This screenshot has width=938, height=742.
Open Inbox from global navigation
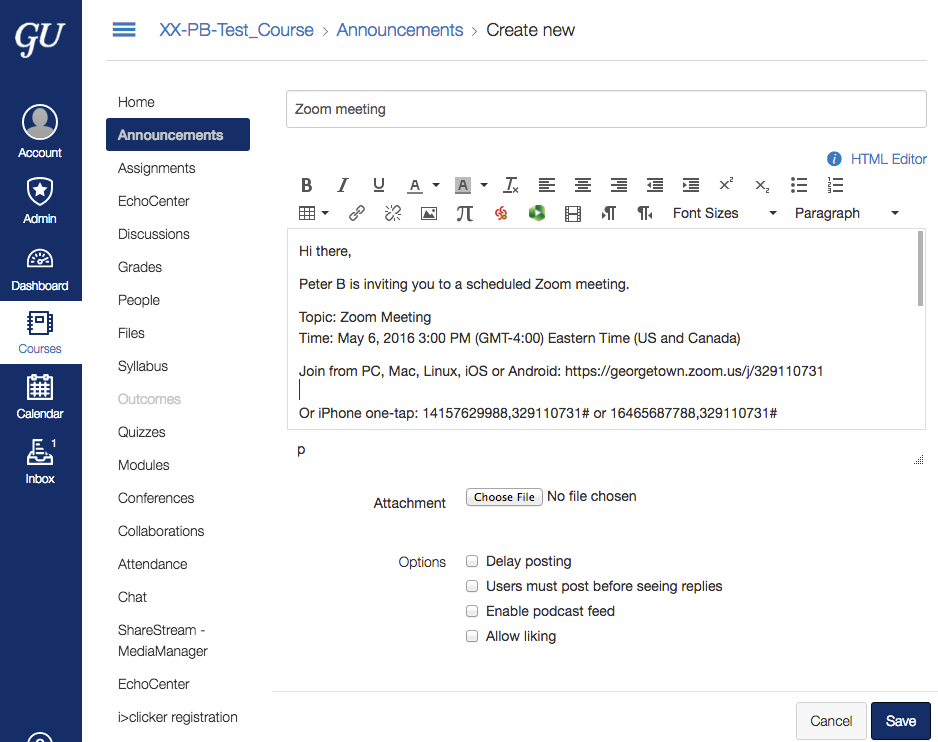[x=40, y=461]
